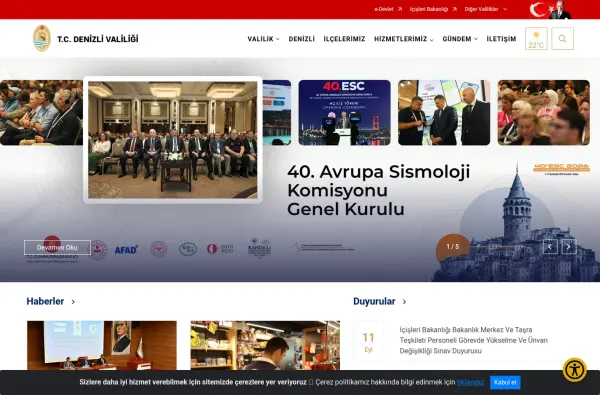Viewport: 600px width, 395px height.
Task: Open the weather 22°C widget
Action: (x=536, y=39)
